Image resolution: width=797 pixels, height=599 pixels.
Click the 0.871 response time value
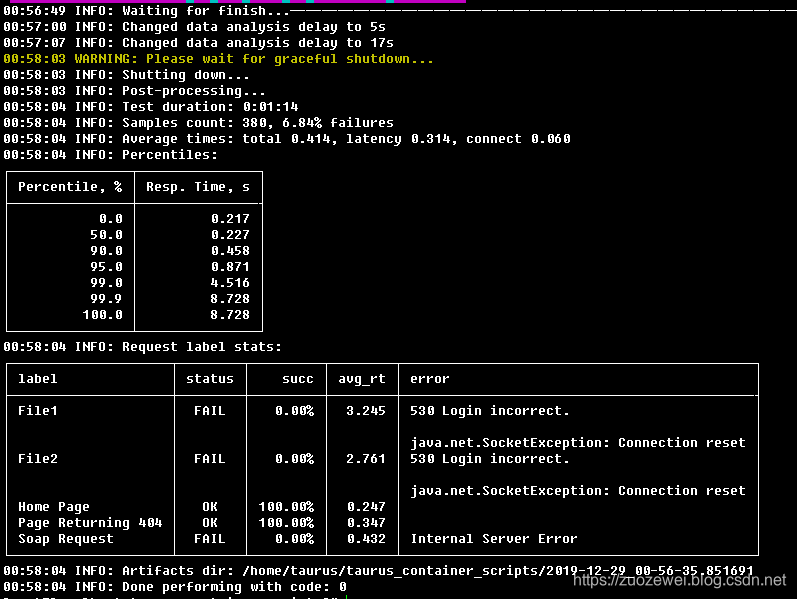click(x=230, y=266)
